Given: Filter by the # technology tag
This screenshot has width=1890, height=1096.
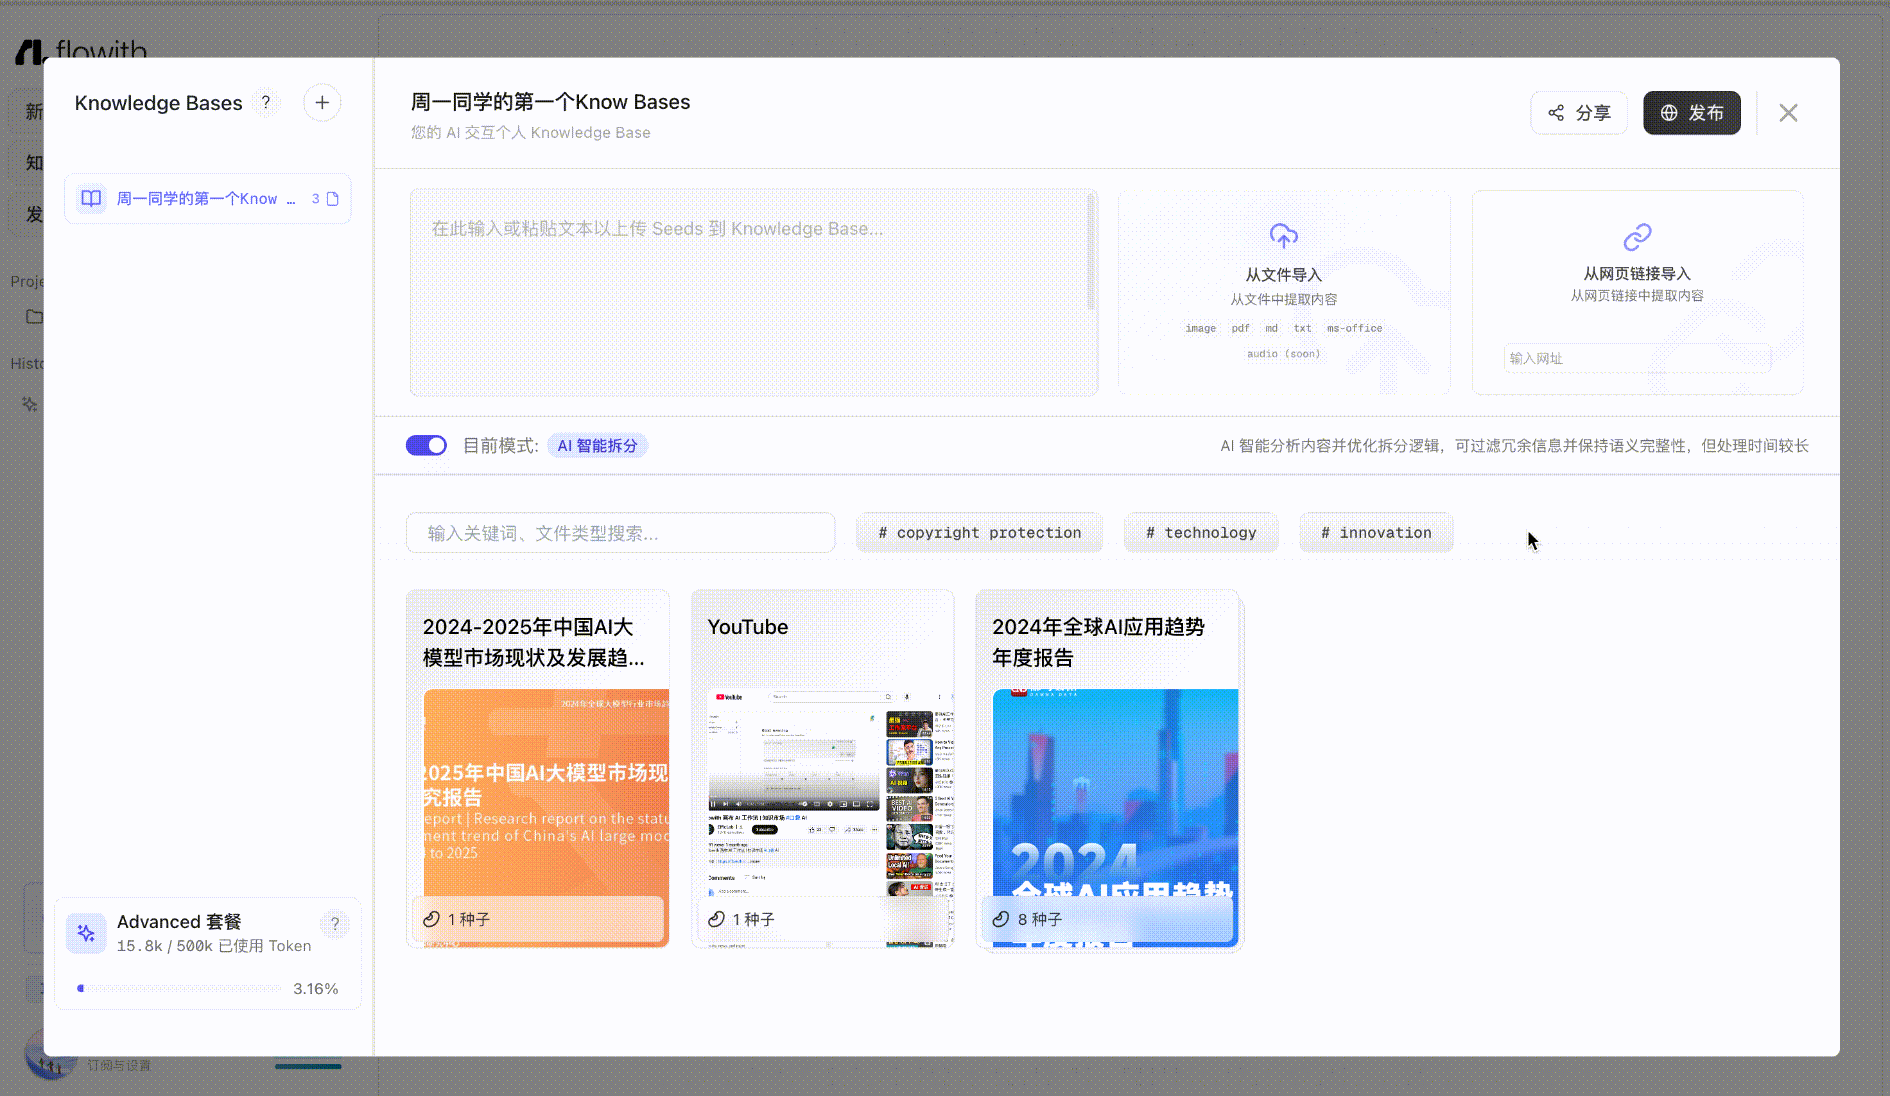Looking at the screenshot, I should (x=1201, y=533).
